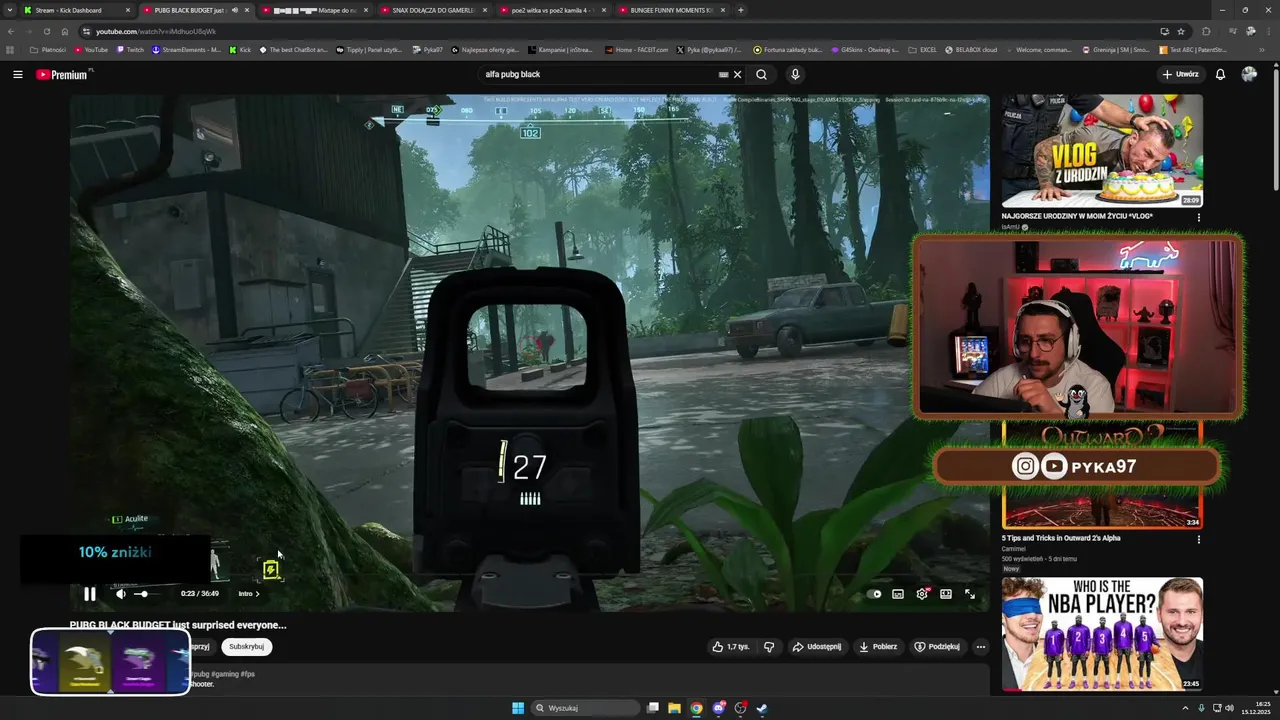Open YouTube notifications bell
Viewport: 1280px width, 720px height.
pos(1220,74)
